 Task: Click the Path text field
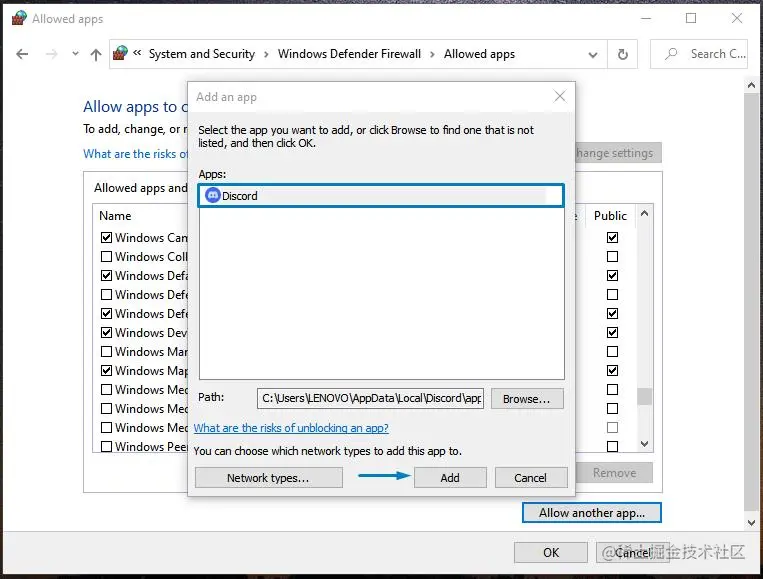click(370, 398)
